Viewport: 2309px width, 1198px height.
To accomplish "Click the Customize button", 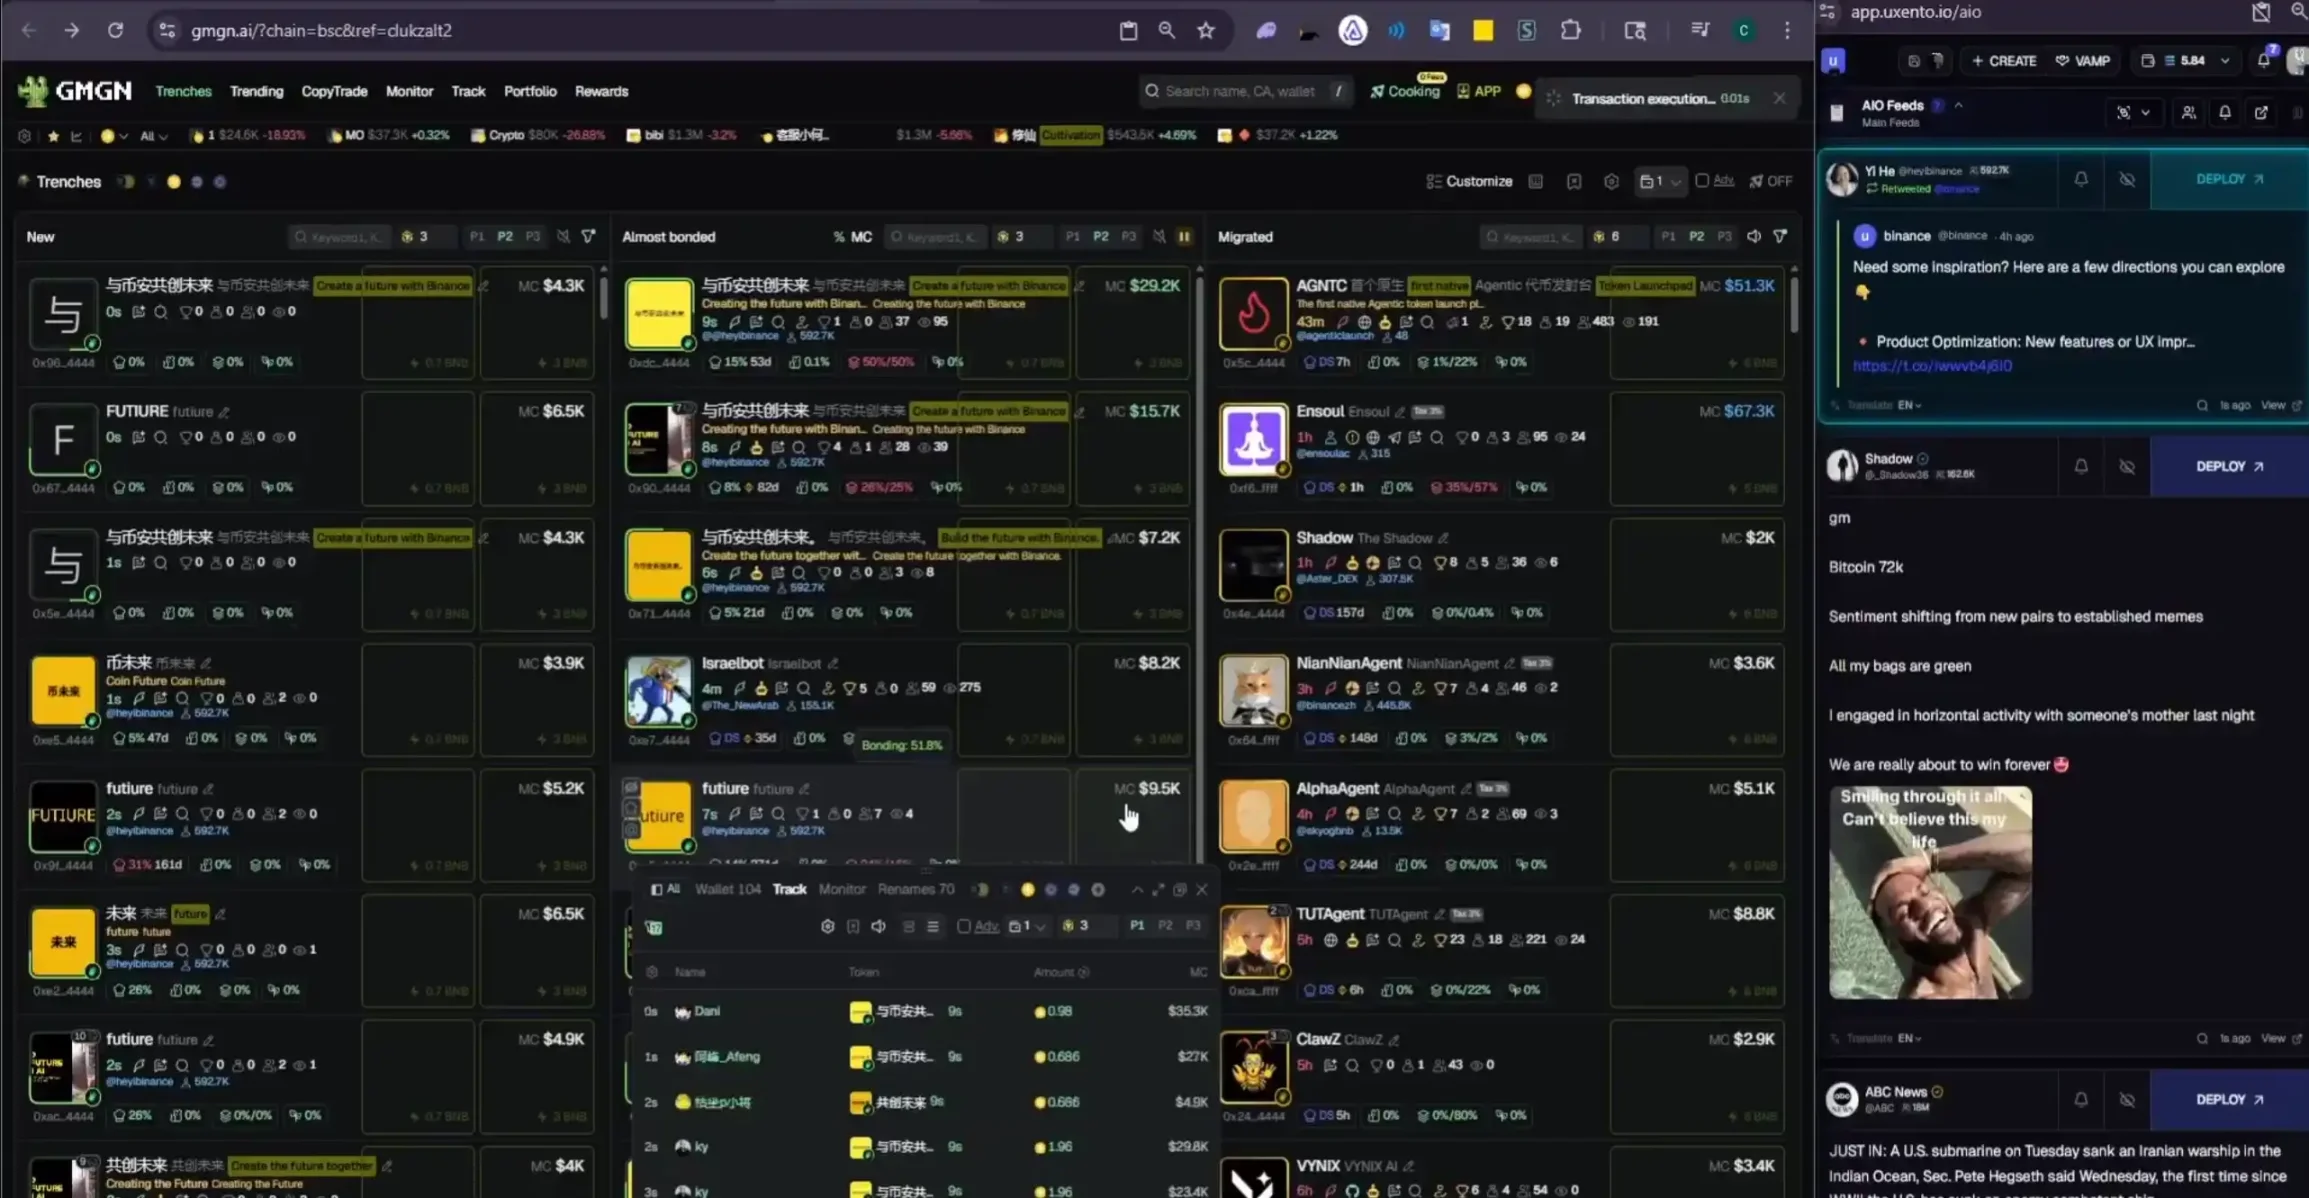I will click(1469, 182).
